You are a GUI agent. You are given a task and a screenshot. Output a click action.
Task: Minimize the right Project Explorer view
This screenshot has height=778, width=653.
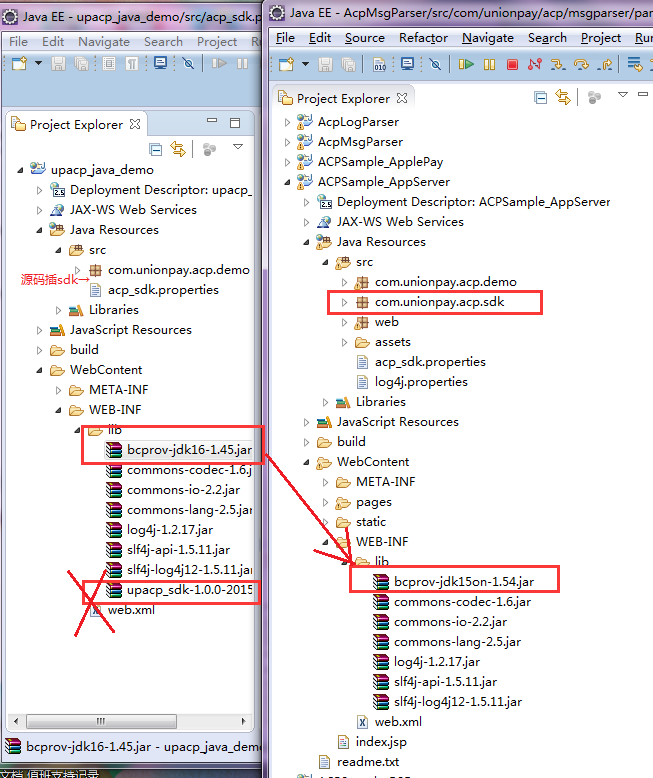coord(643,94)
